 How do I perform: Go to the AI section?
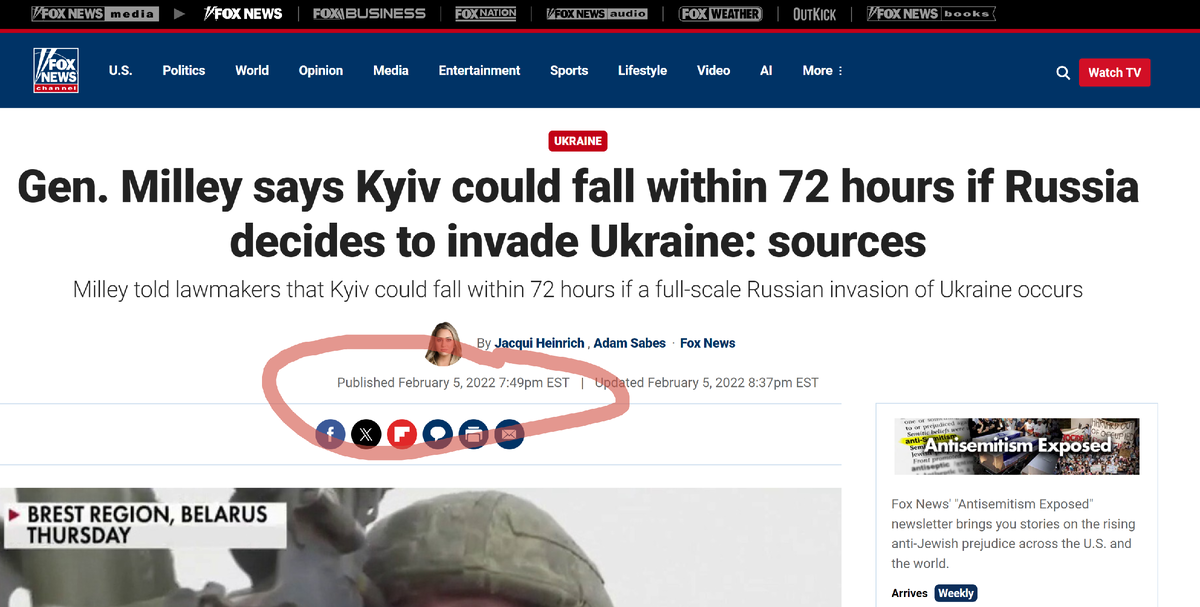766,71
